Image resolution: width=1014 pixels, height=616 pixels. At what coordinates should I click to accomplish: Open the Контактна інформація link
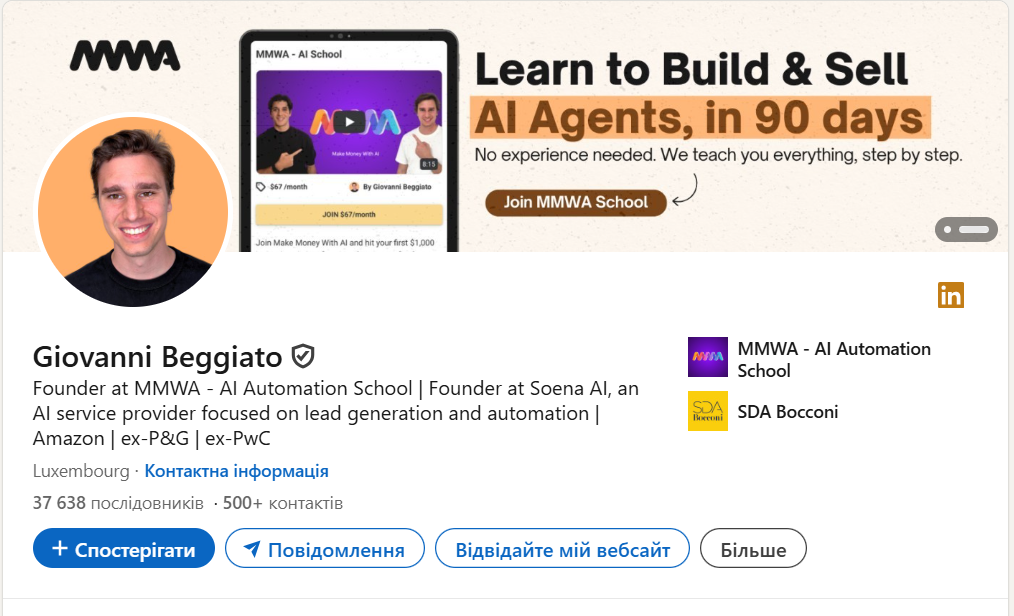[237, 471]
